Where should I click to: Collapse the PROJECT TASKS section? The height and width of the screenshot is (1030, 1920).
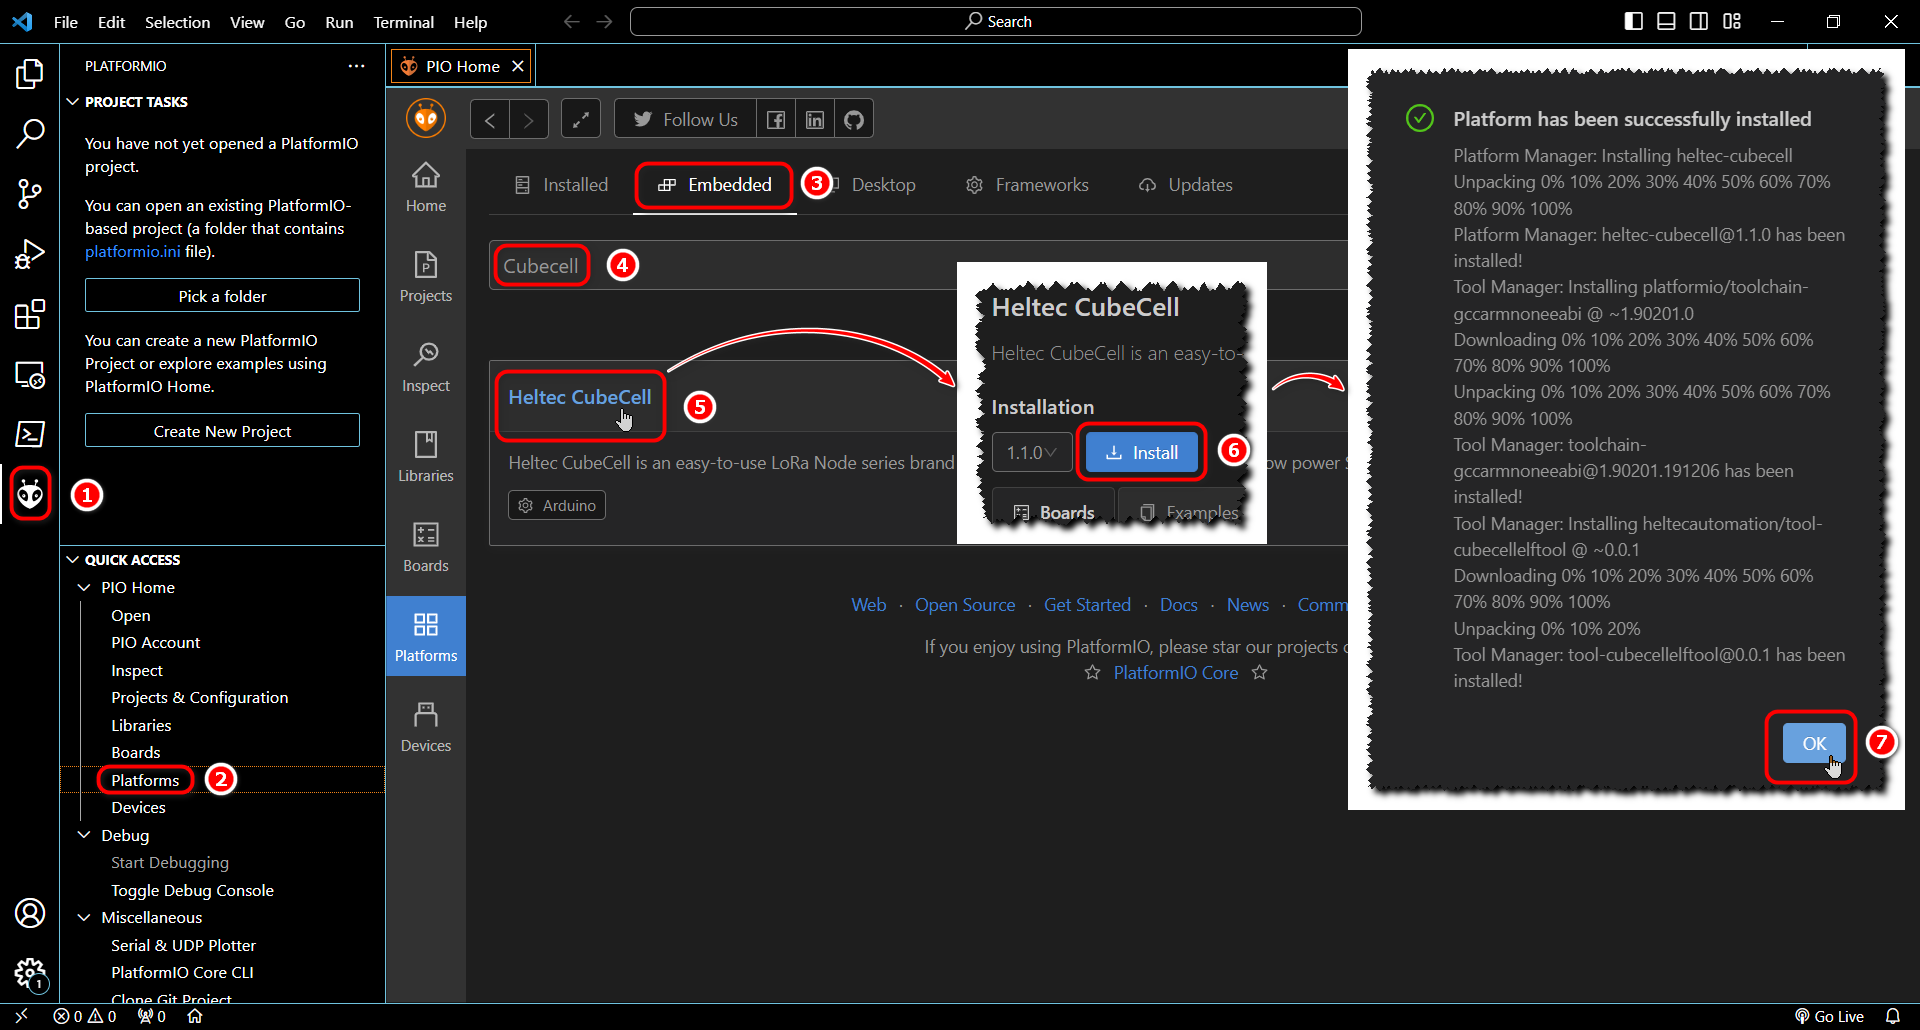(x=72, y=102)
